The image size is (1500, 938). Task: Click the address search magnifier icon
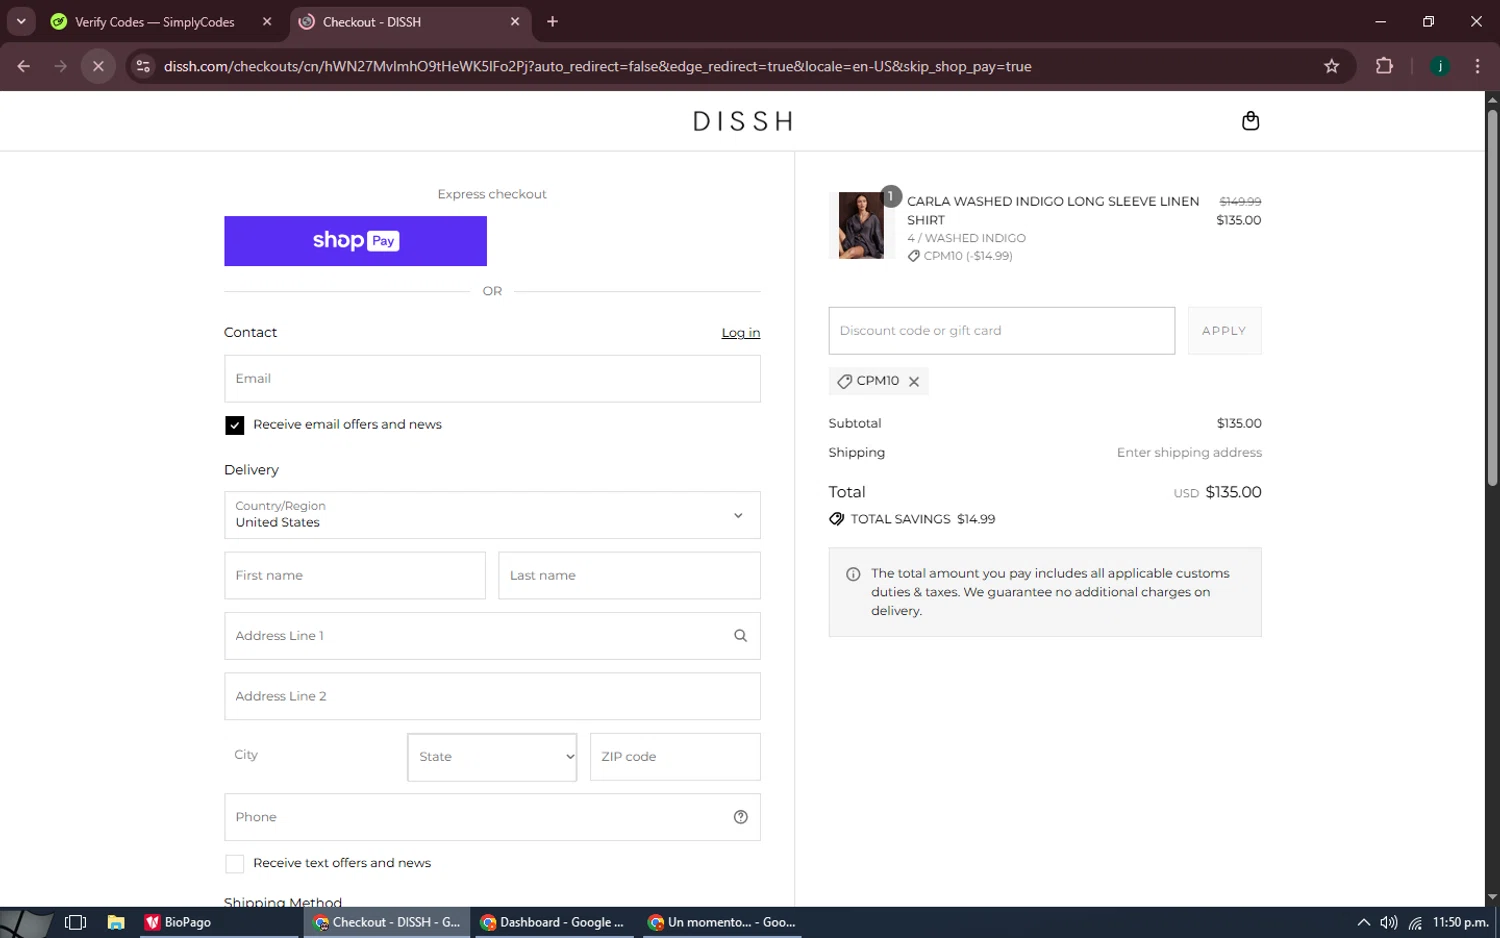[740, 636]
